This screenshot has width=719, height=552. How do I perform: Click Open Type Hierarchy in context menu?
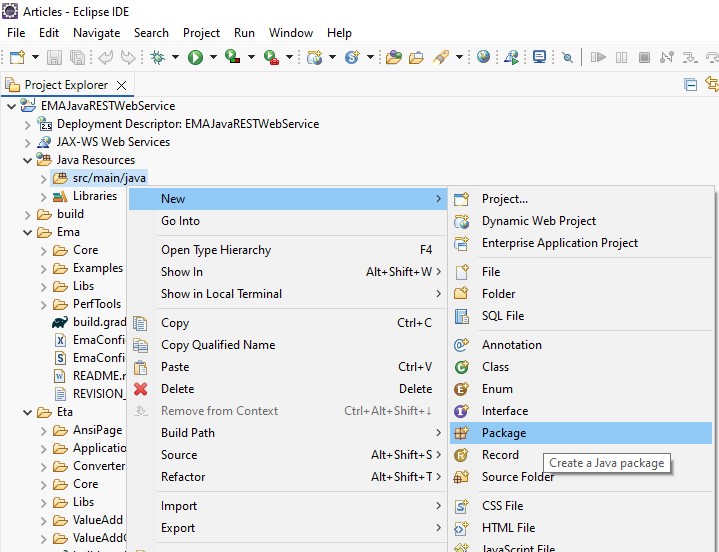(288, 250)
